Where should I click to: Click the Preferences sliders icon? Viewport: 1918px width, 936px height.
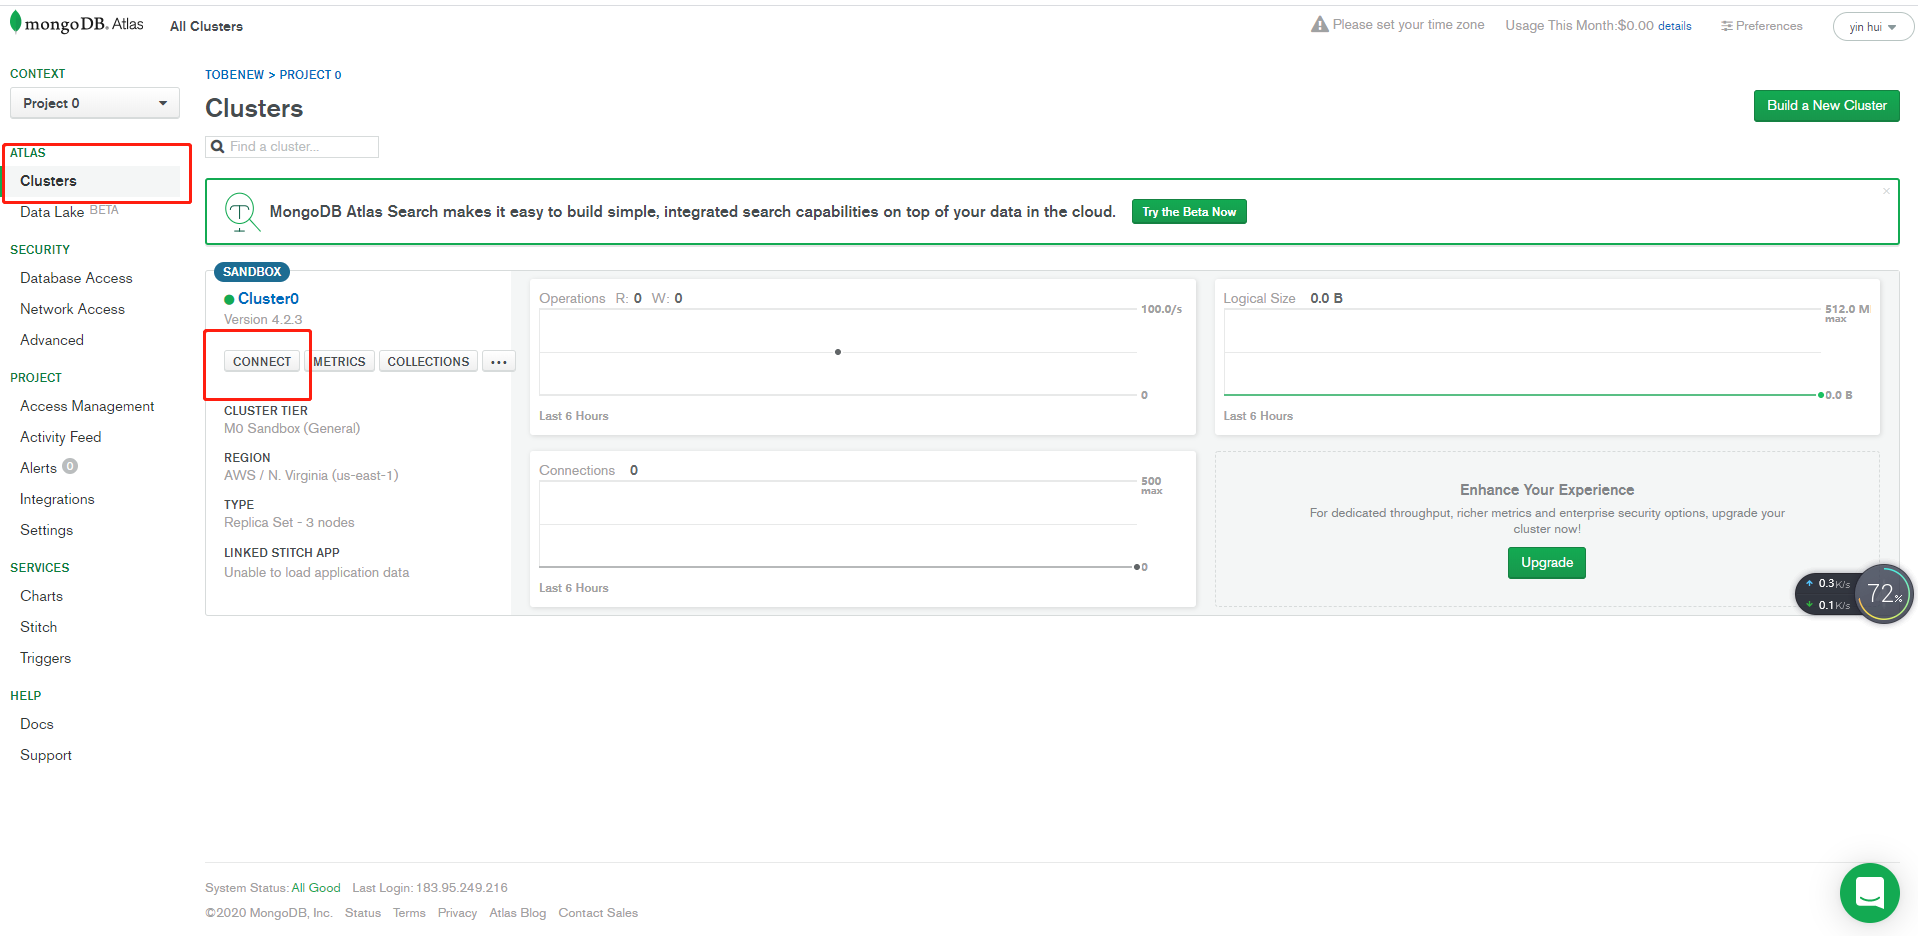[x=1726, y=26]
